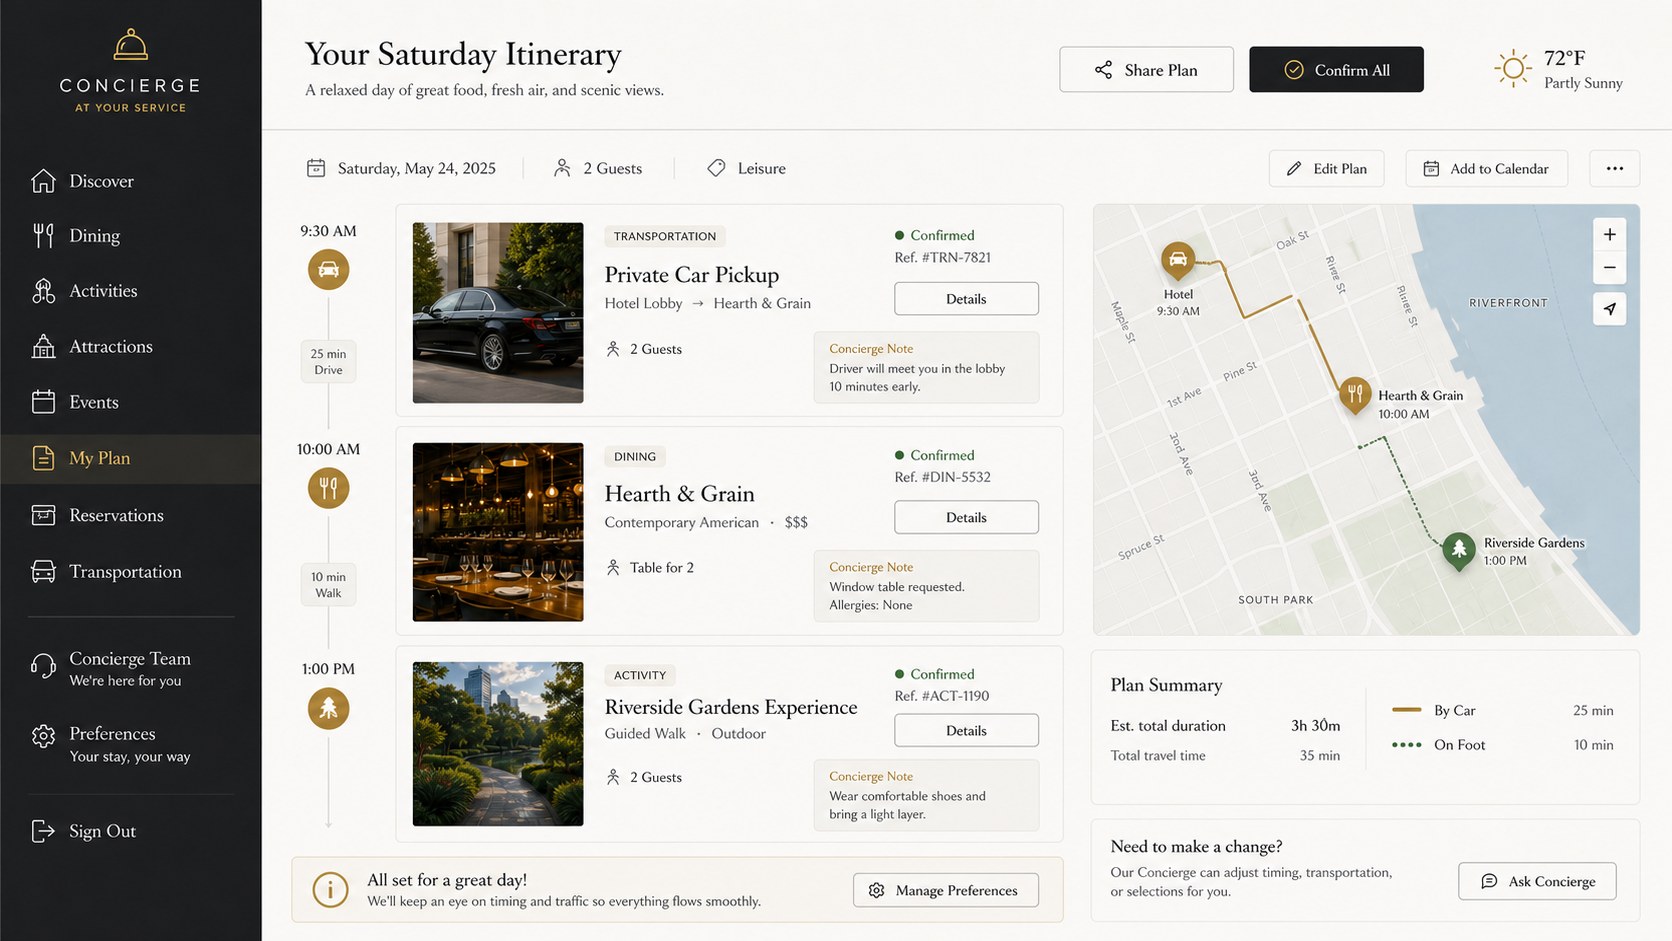Click the 35 min total travel time

1319,756
